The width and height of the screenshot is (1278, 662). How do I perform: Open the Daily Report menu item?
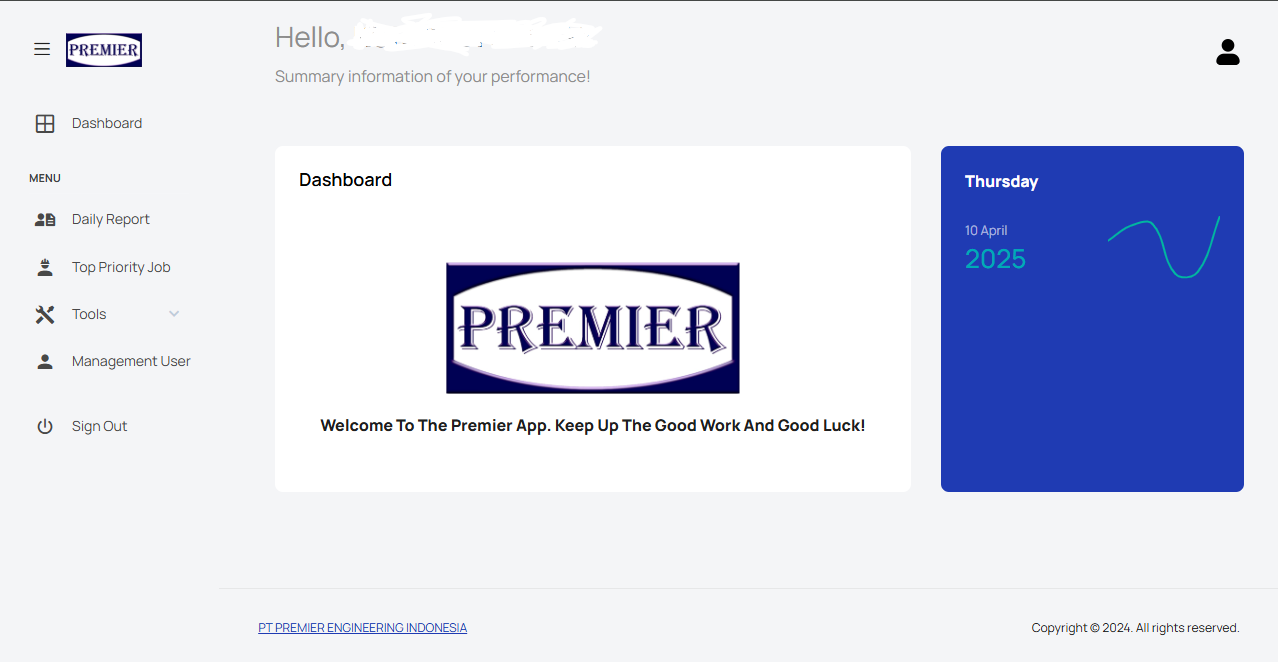point(111,220)
